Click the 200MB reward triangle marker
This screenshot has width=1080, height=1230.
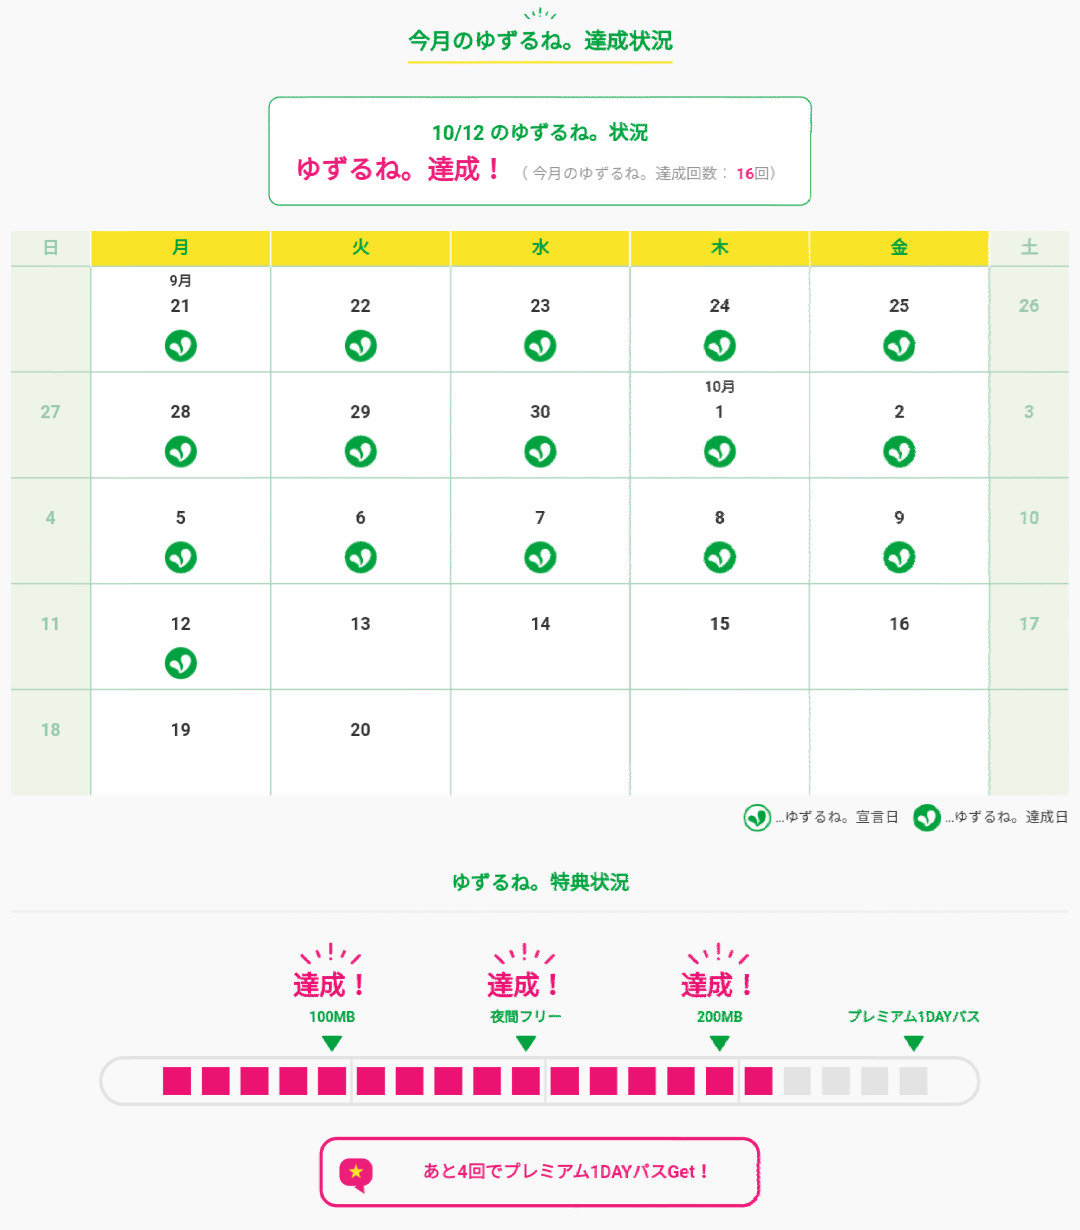click(719, 1043)
